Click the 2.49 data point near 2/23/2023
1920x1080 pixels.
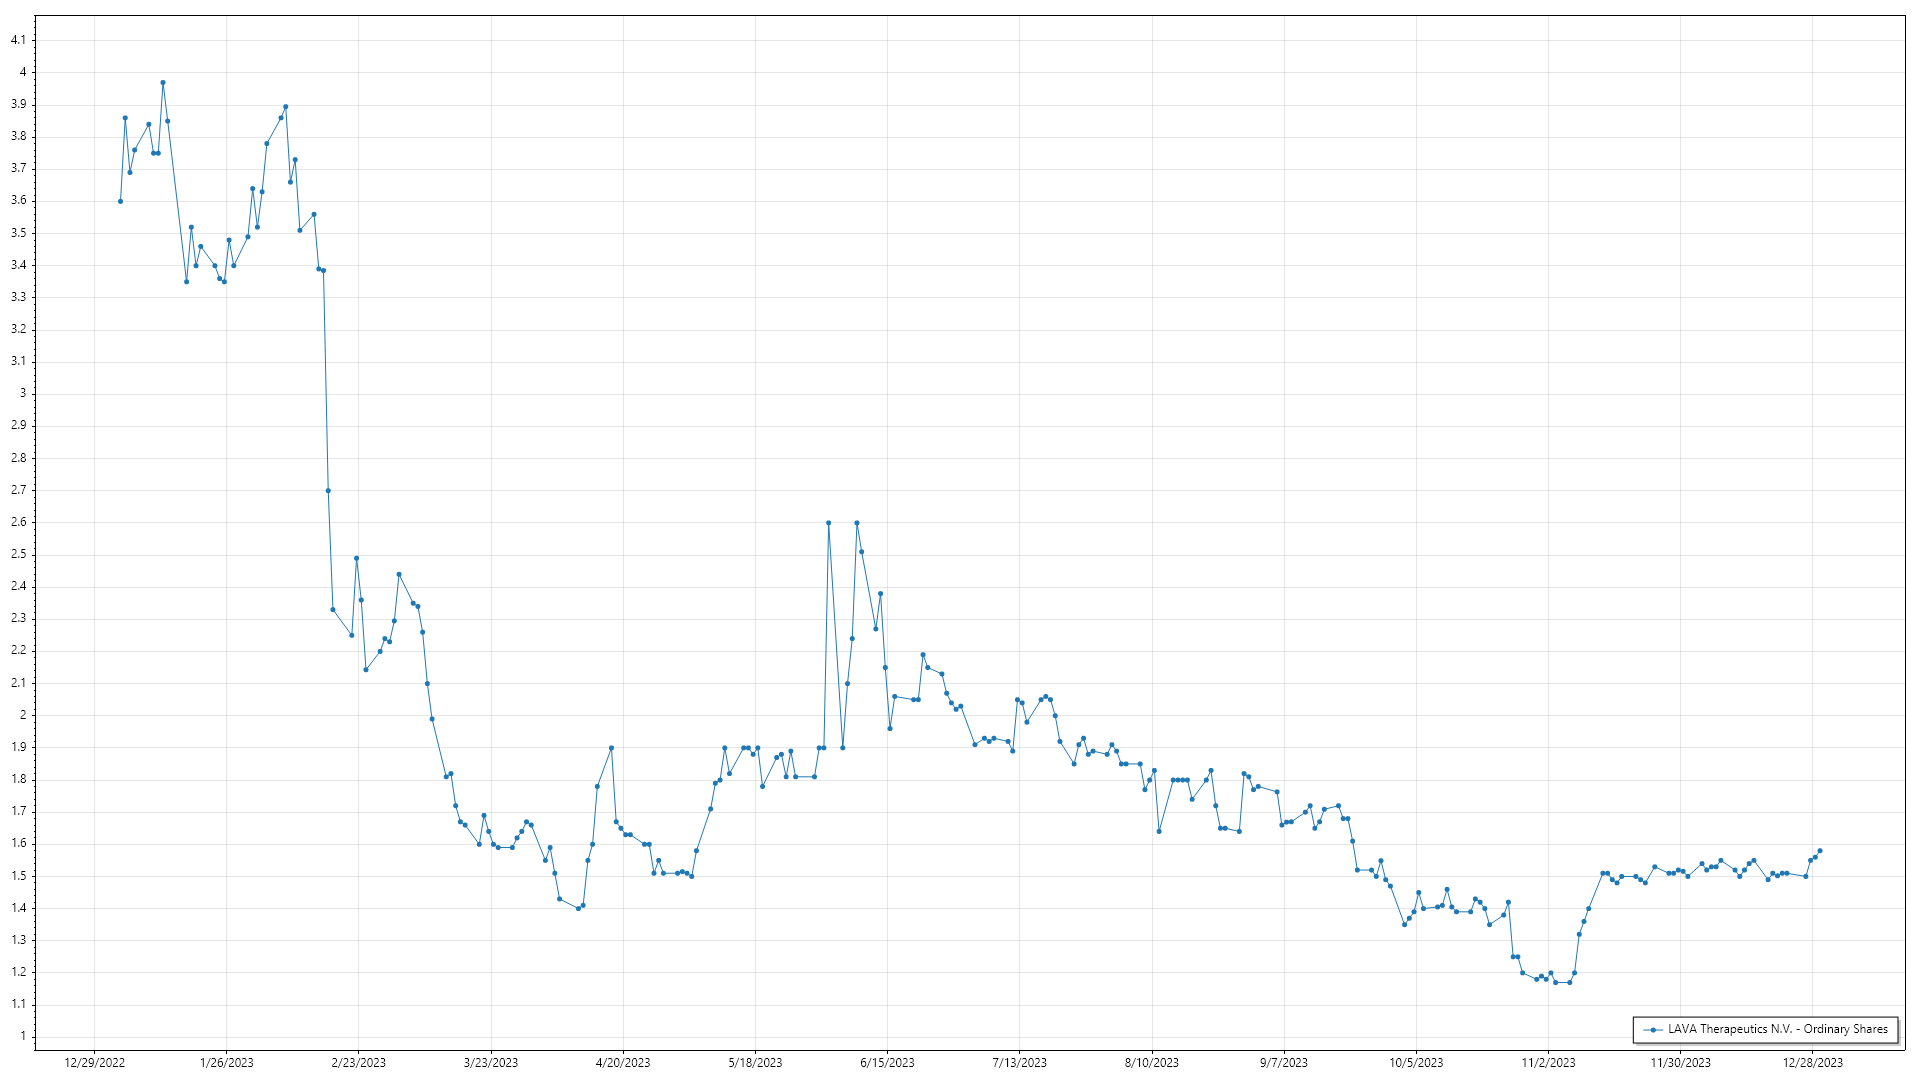point(356,558)
